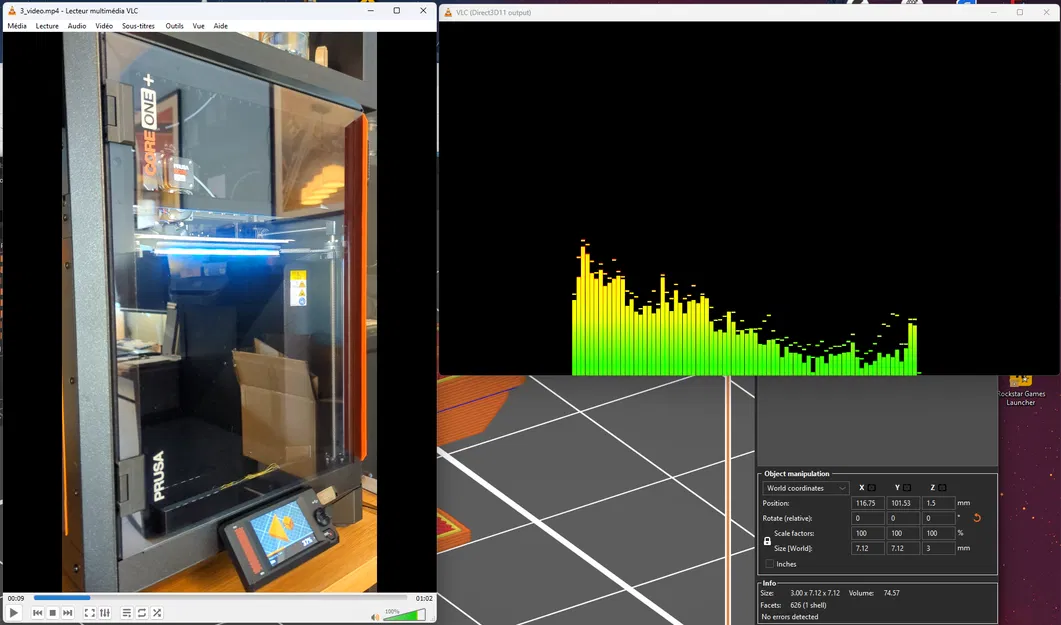This screenshot has height=625, width=1061.
Task: Click the 'No errors detected' text
Action: 790,617
